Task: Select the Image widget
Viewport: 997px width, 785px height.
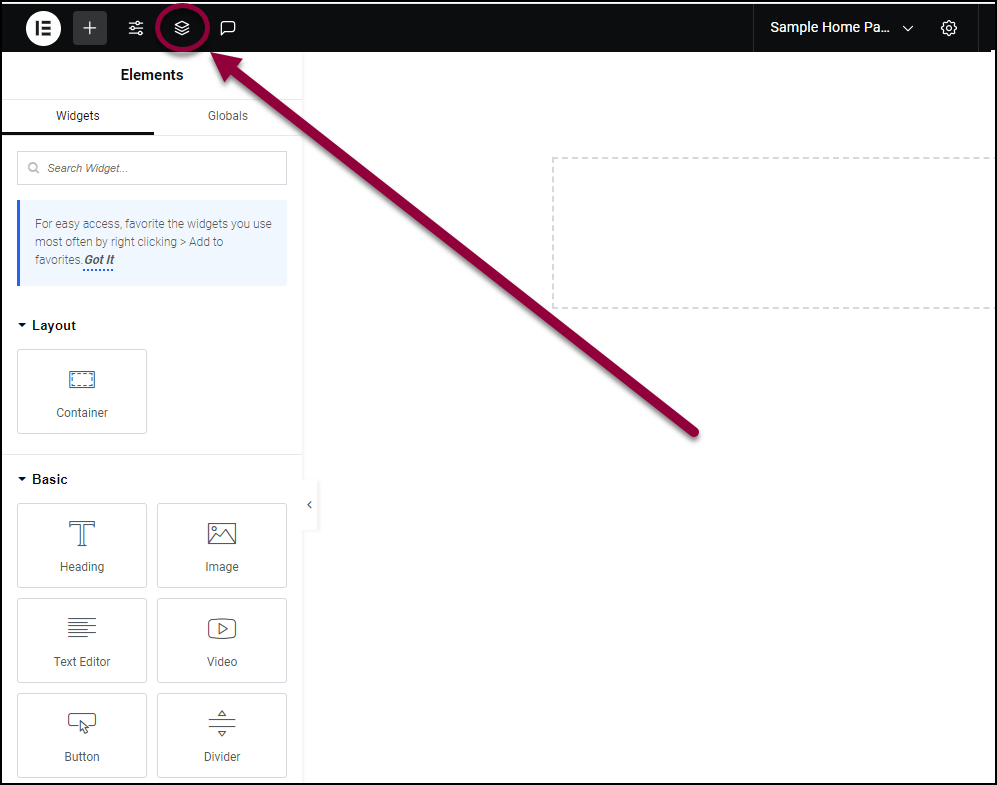Action: click(222, 545)
